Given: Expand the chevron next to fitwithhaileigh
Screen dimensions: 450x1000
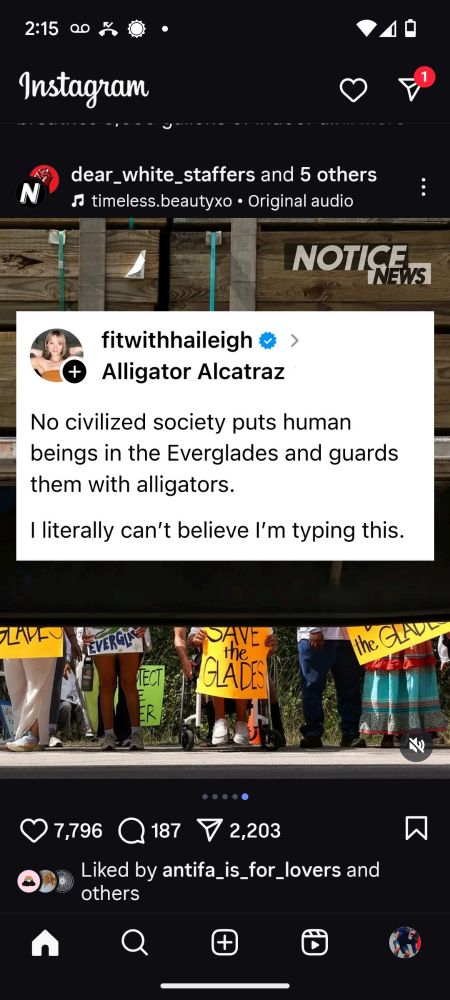Looking at the screenshot, I should point(294,341).
